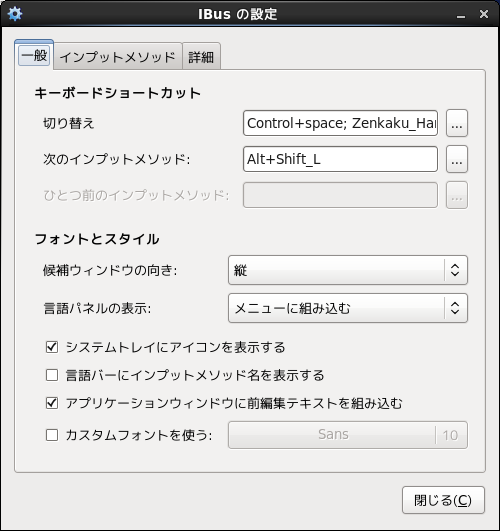Viewport: 500px width, 531px height.
Task: Switch to the 一般 tab
Action: point(34,55)
